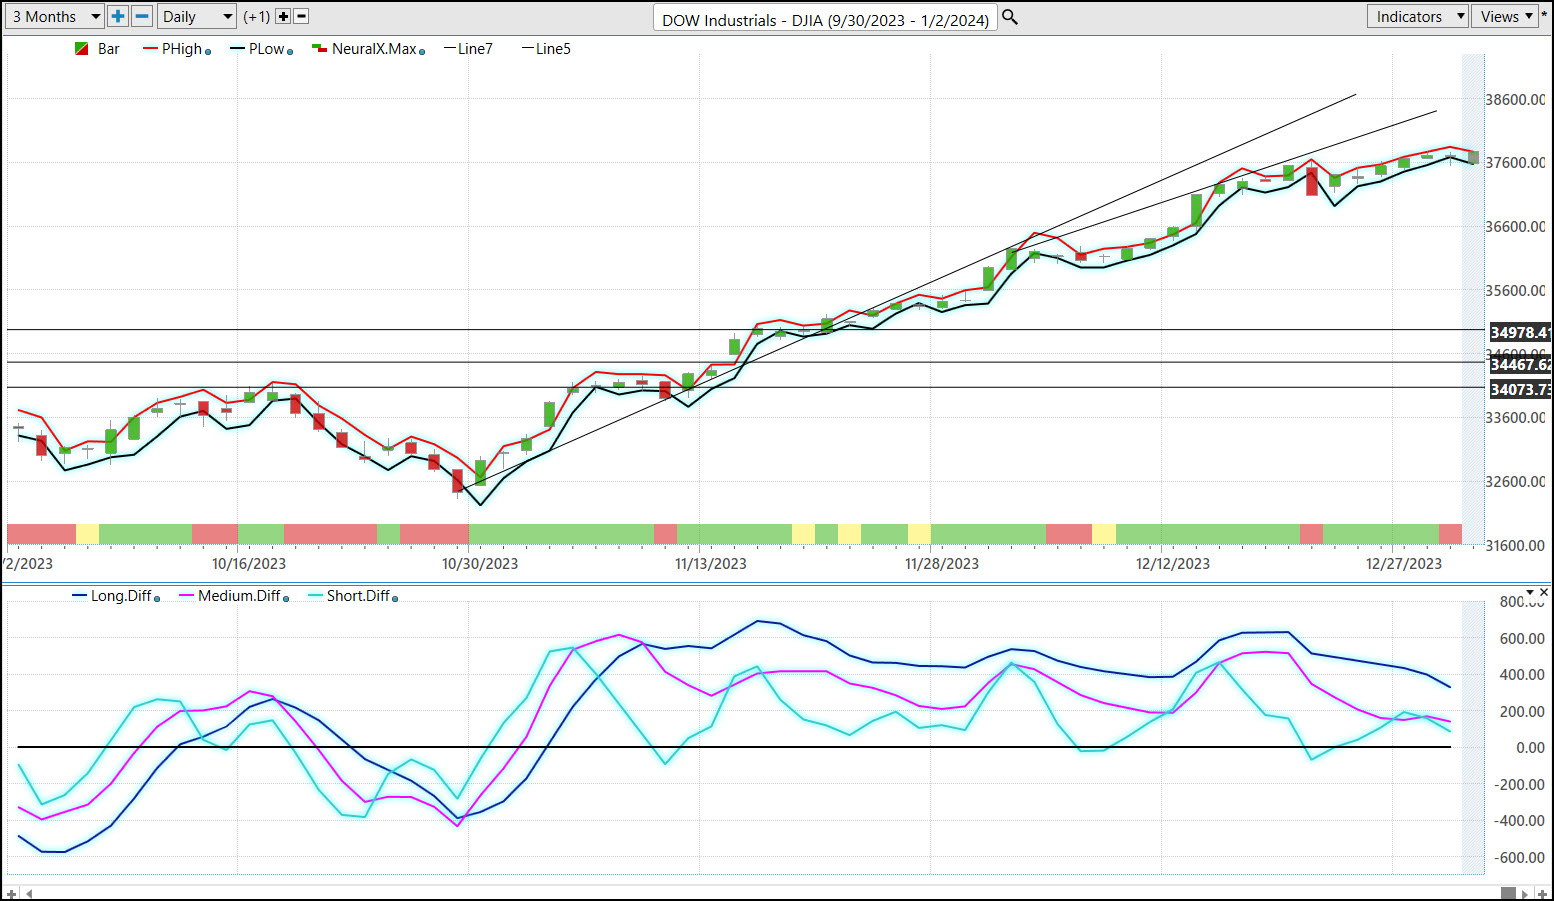Click the 10/30/2023 date axis label

(x=480, y=564)
